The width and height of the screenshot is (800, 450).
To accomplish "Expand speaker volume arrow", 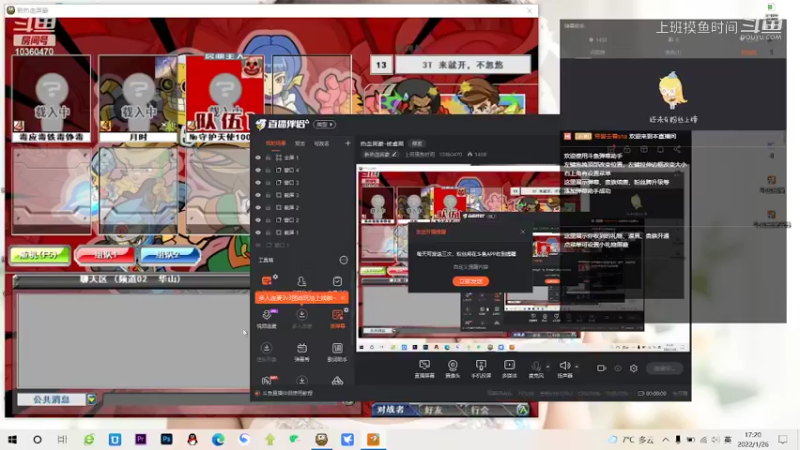I will pos(577,366).
